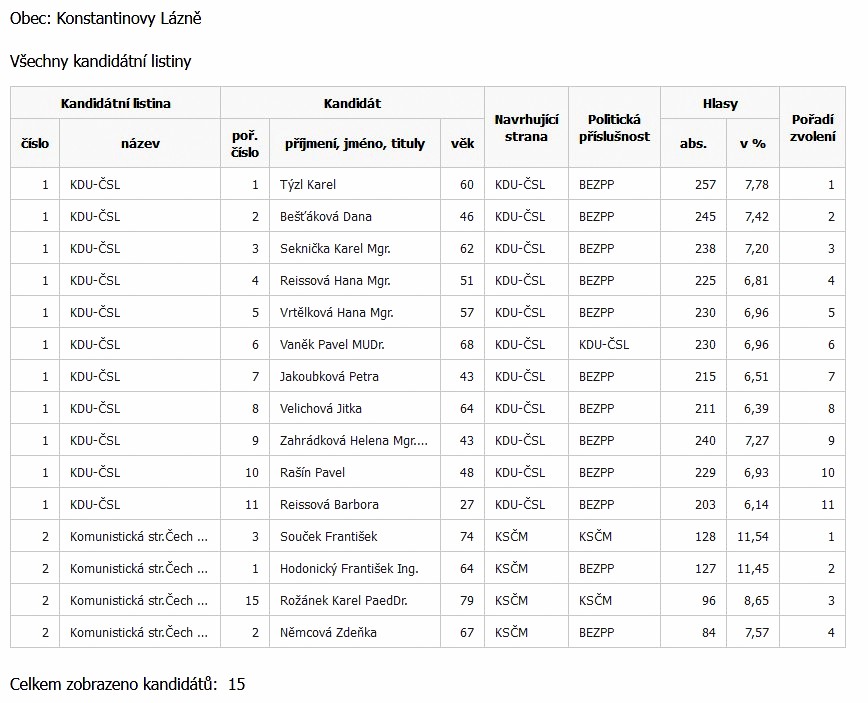Click the "věk" column header
868x703 pixels.
[462, 143]
